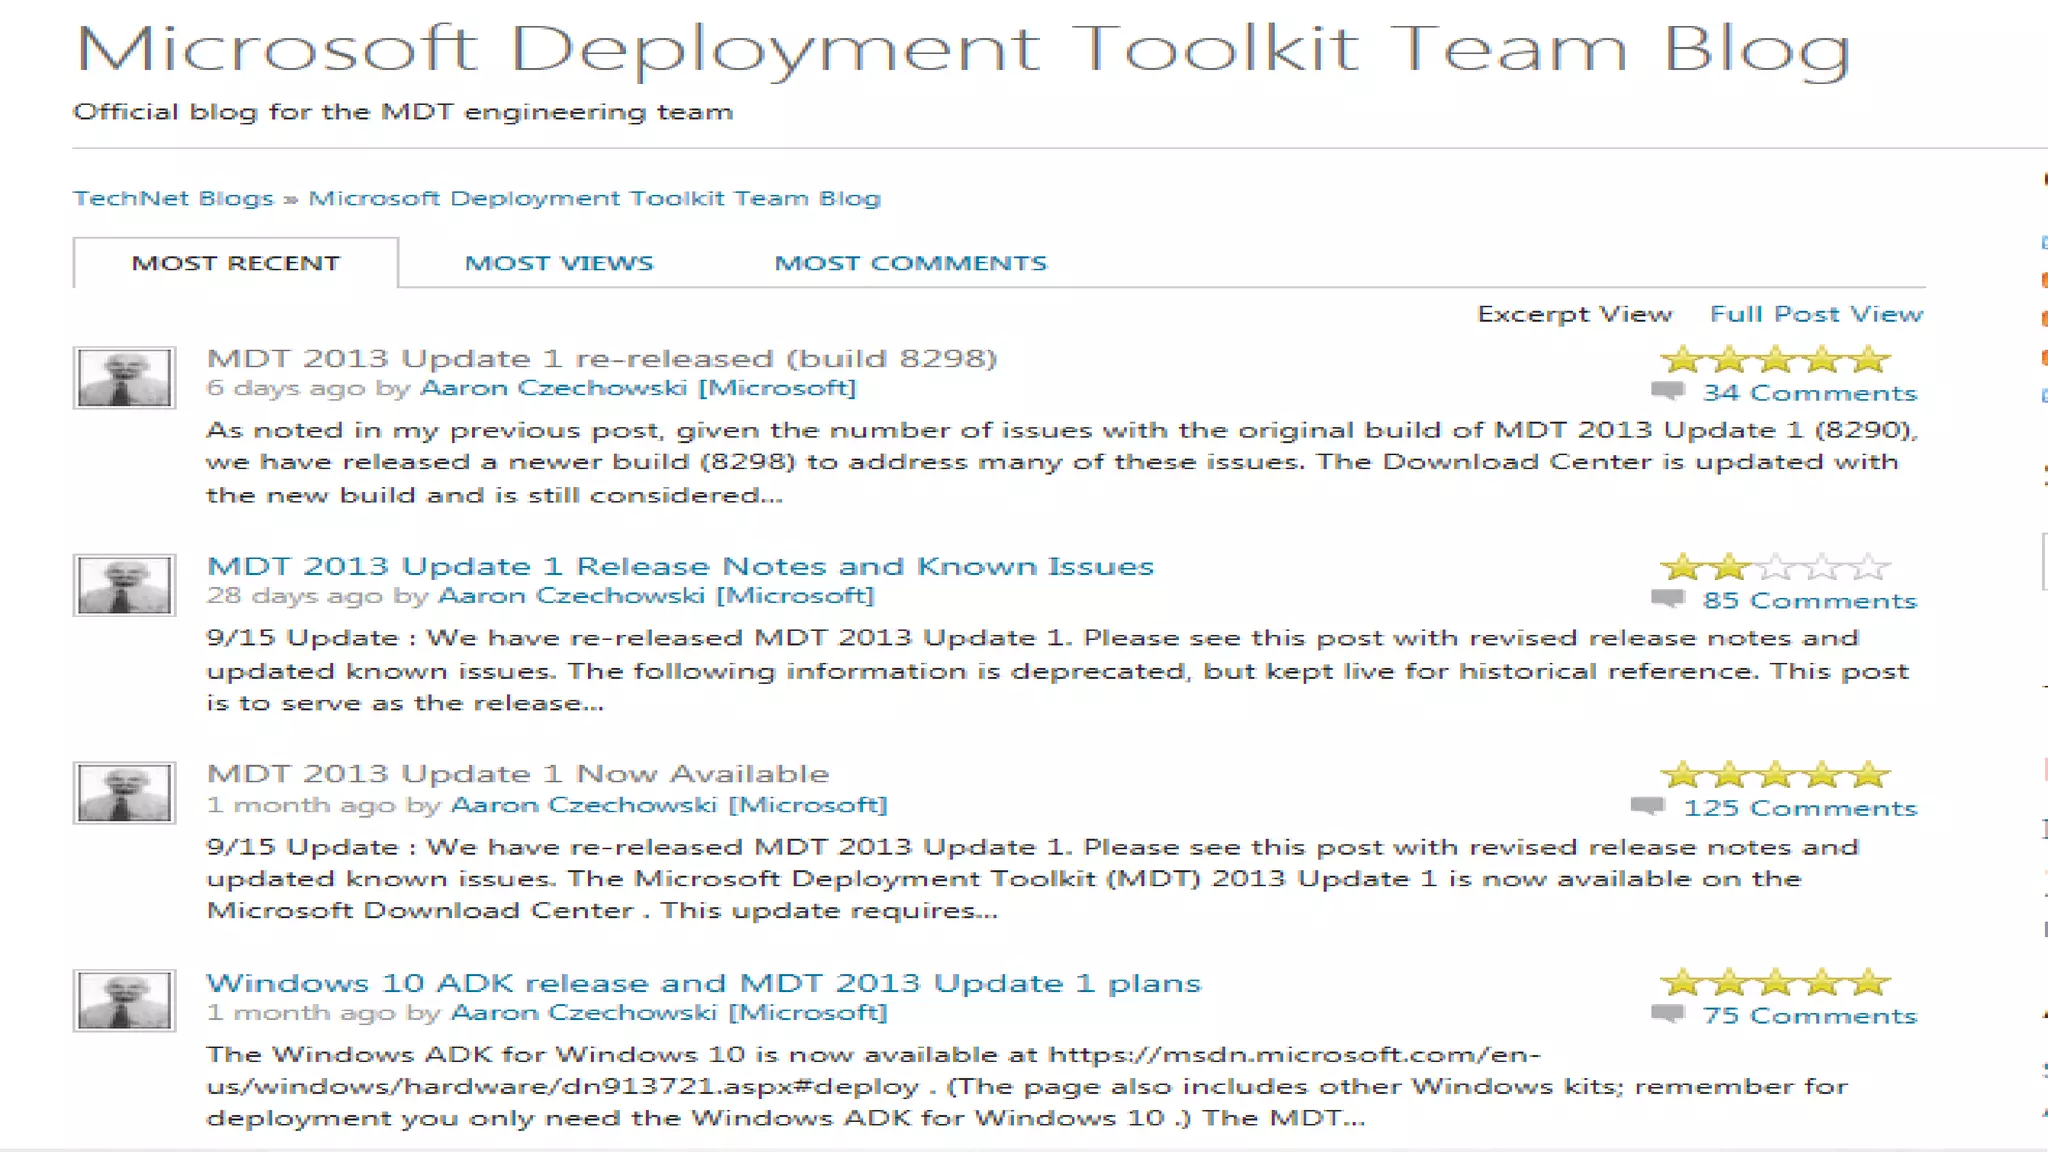This screenshot has width=2048, height=1152.
Task: Click comment bubble icon next to 75 Comments
Action: point(1668,1014)
